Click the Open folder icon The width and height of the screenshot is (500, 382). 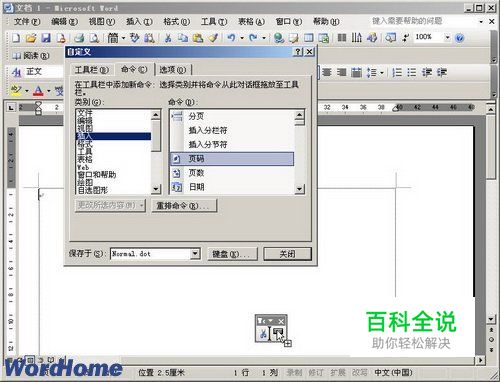pyautogui.click(x=31, y=38)
